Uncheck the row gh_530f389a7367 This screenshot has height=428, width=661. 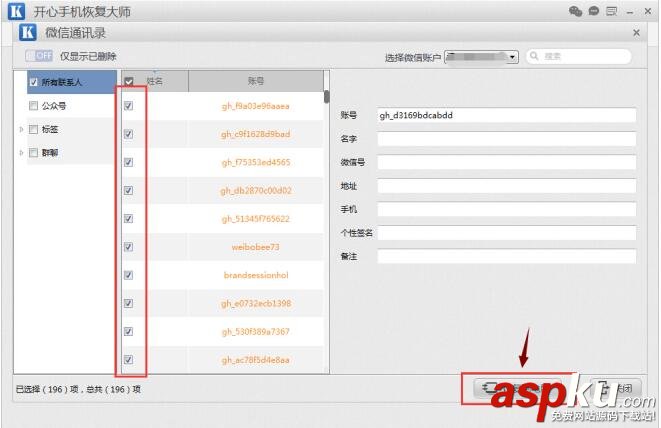click(129, 332)
